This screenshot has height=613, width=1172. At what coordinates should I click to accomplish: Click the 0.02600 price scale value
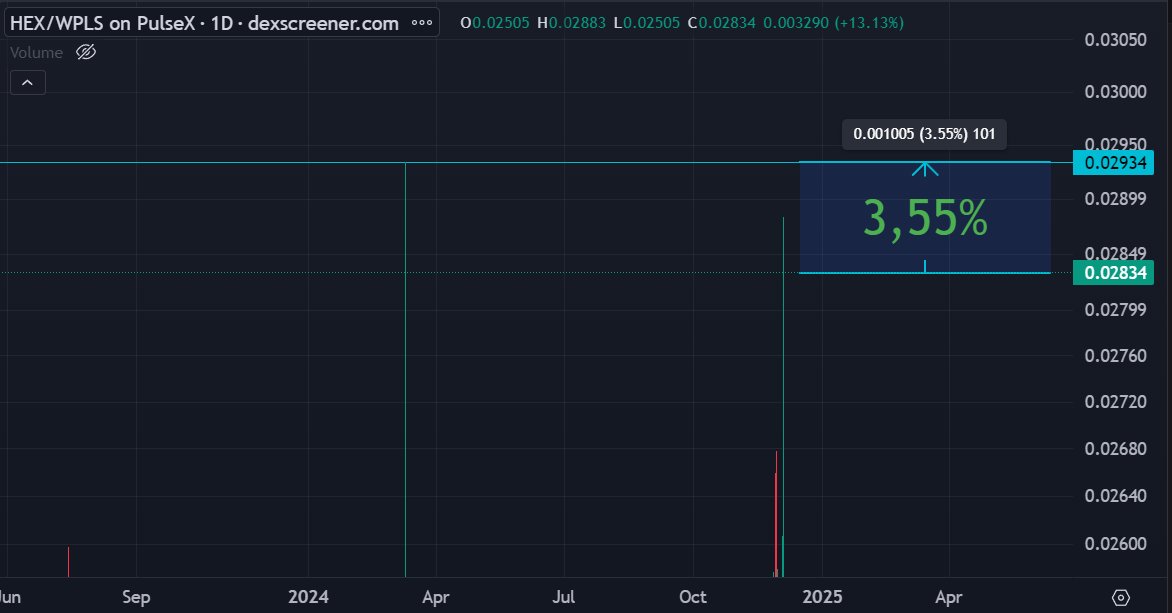pos(1115,543)
